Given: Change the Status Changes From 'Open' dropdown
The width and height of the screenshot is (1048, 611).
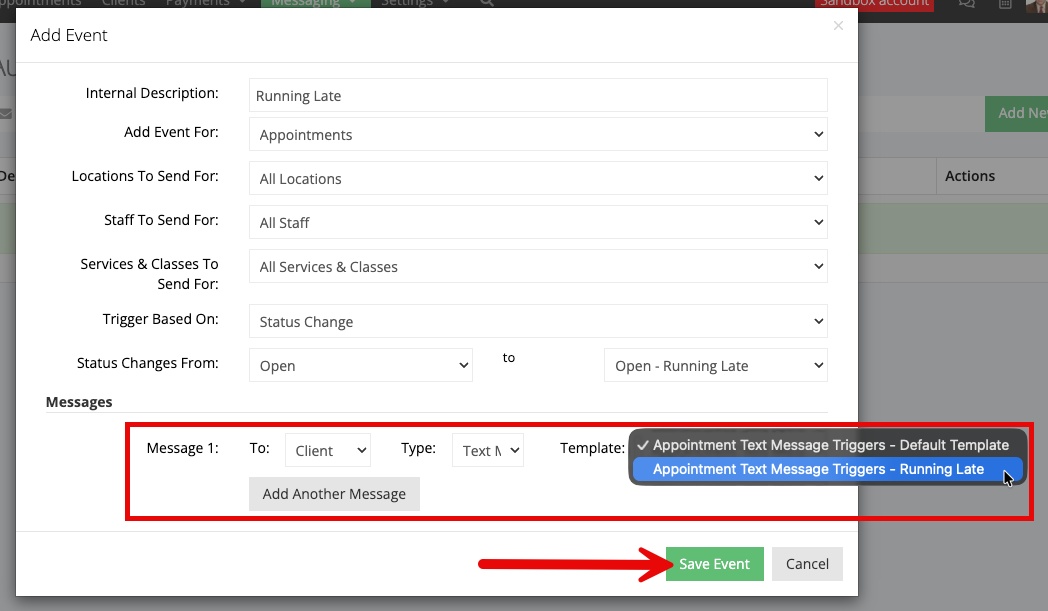Looking at the screenshot, I should 361,366.
